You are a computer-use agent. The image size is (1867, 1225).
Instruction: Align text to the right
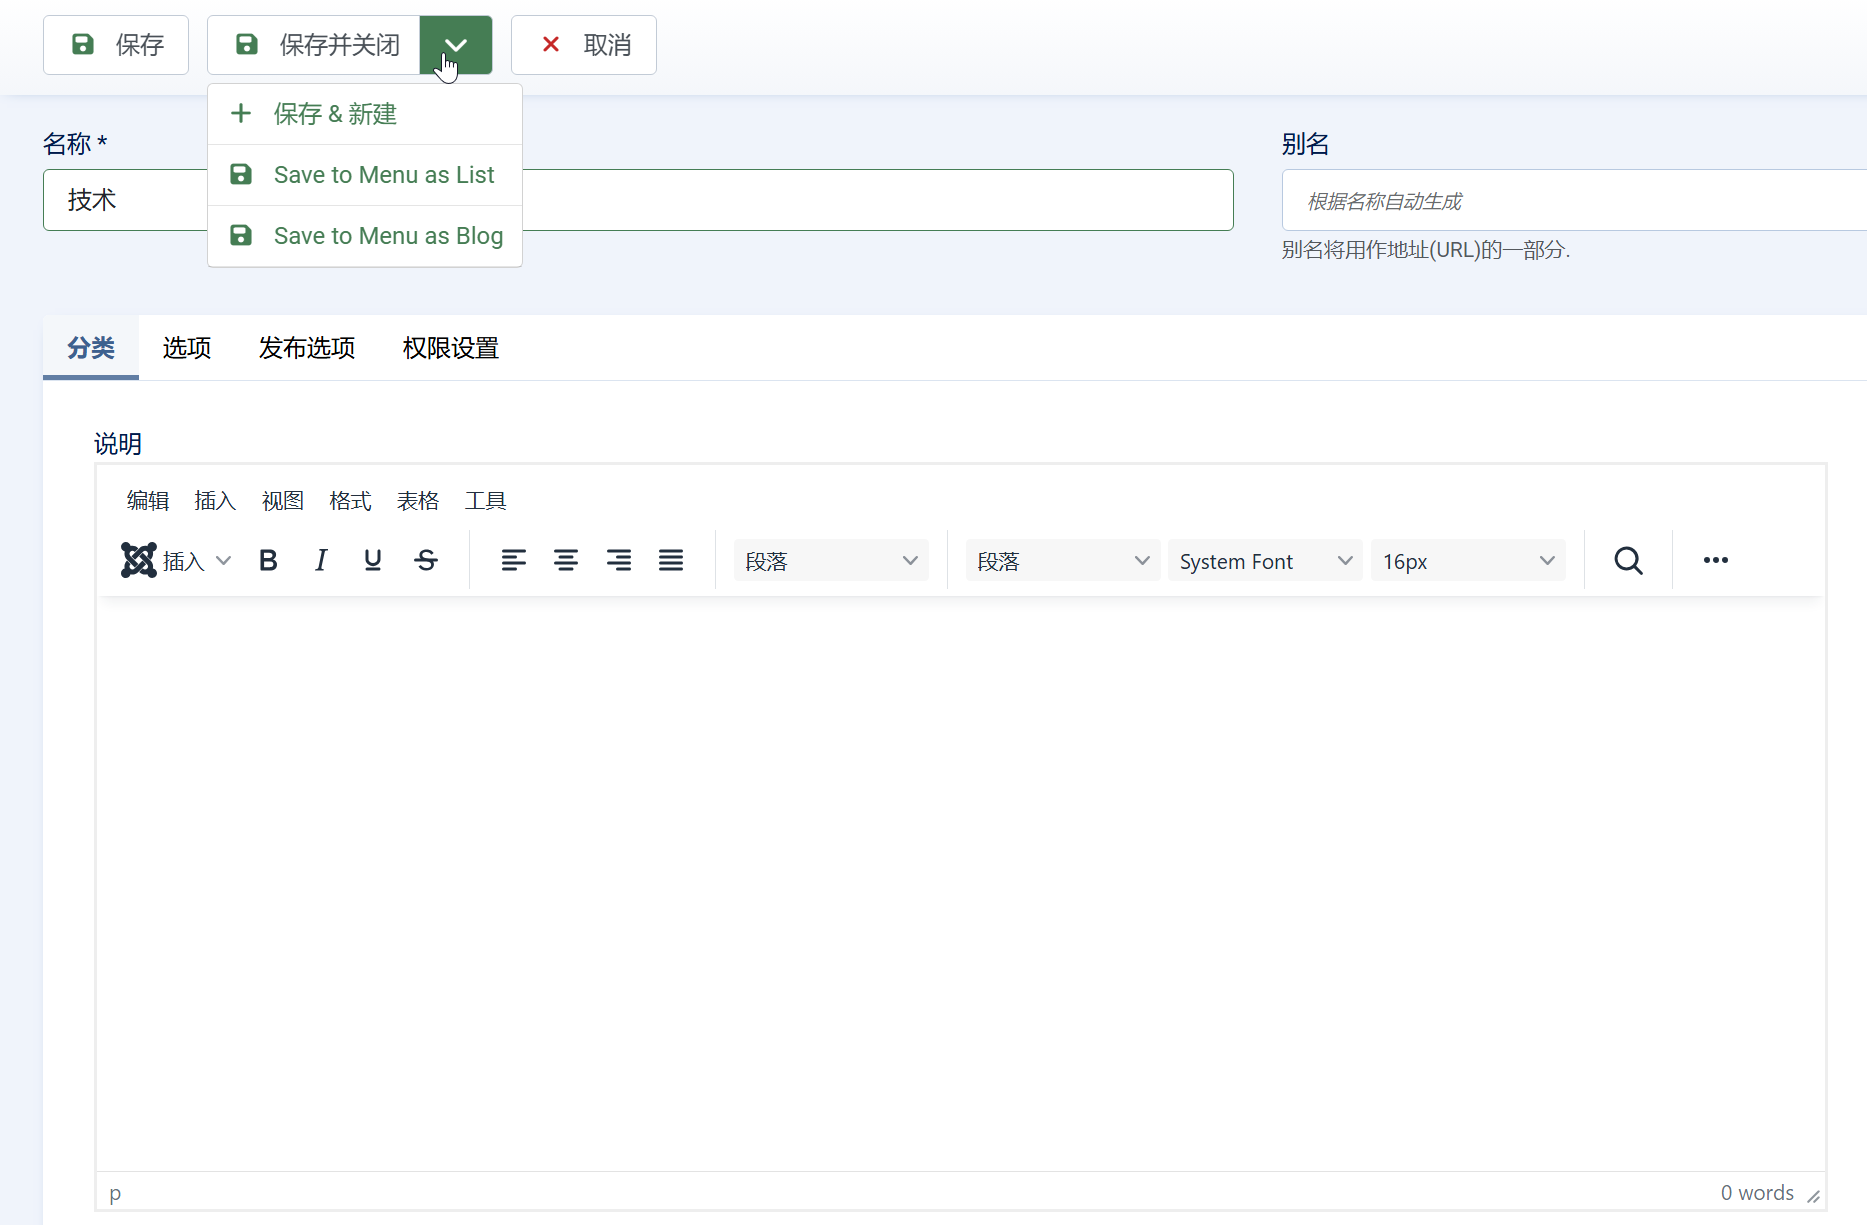click(x=619, y=560)
